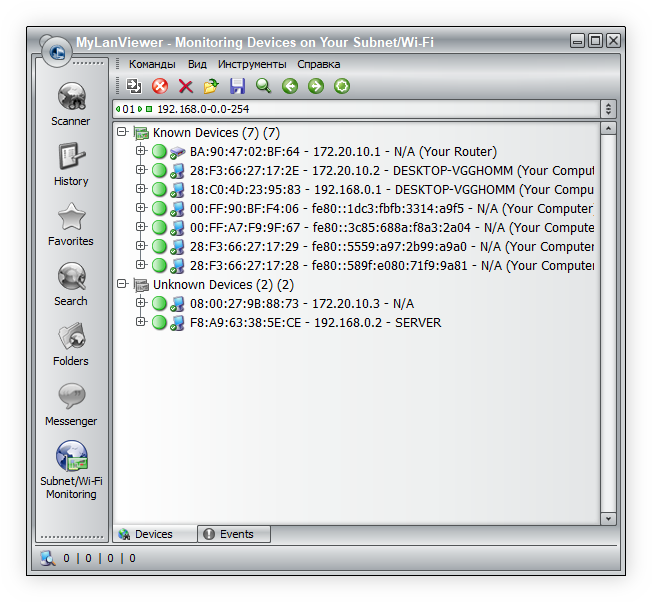
Task: Select the 192.168.0.1 DESKTOP-VGGHOMM row
Action: coord(392,190)
